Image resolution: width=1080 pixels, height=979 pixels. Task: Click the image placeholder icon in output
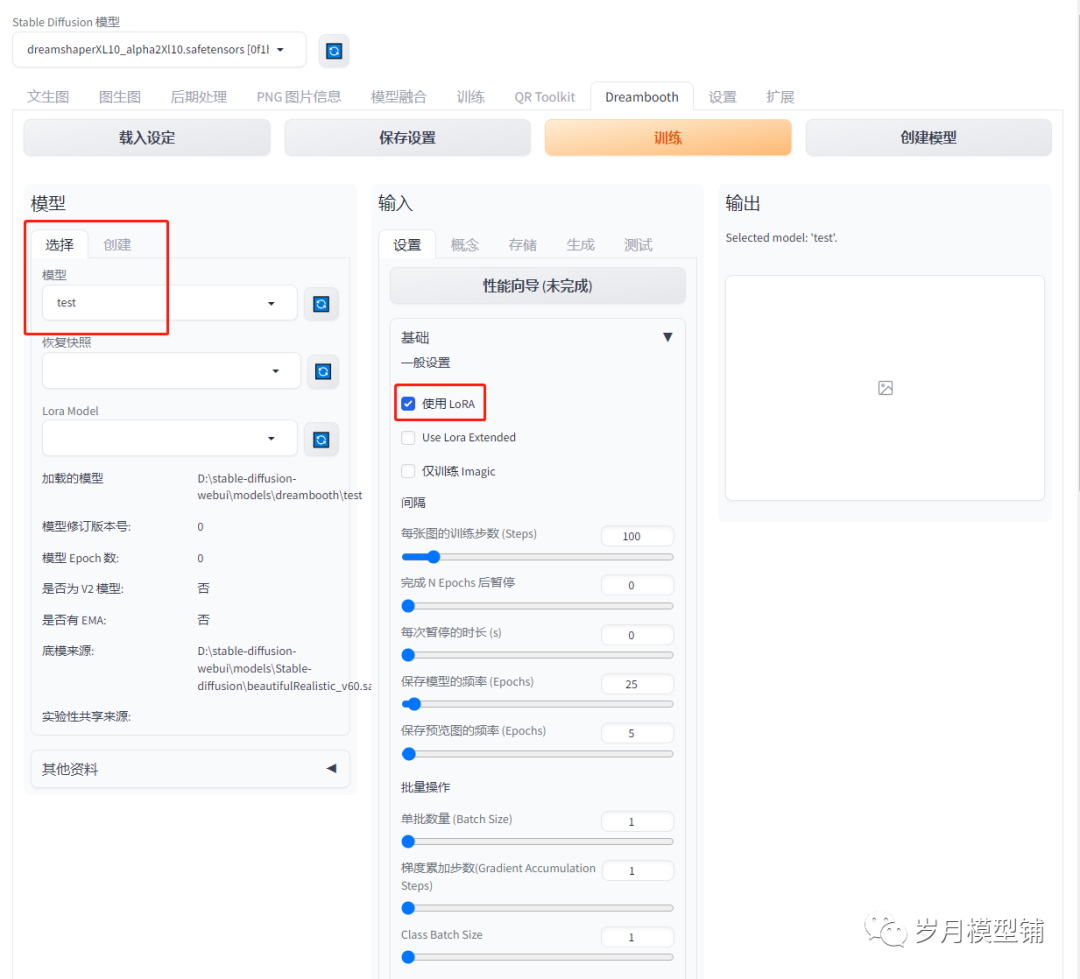[x=885, y=388]
